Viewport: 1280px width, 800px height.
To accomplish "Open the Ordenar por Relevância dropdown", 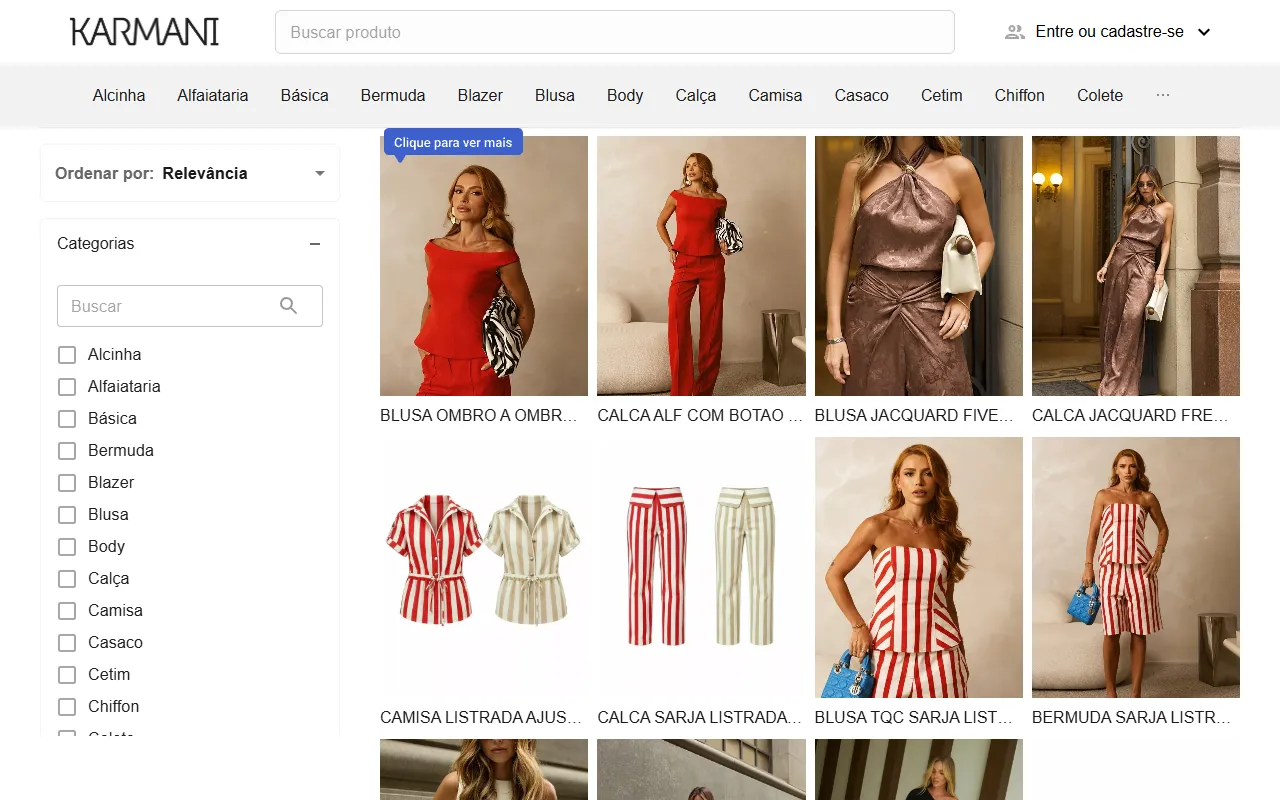I will point(190,173).
